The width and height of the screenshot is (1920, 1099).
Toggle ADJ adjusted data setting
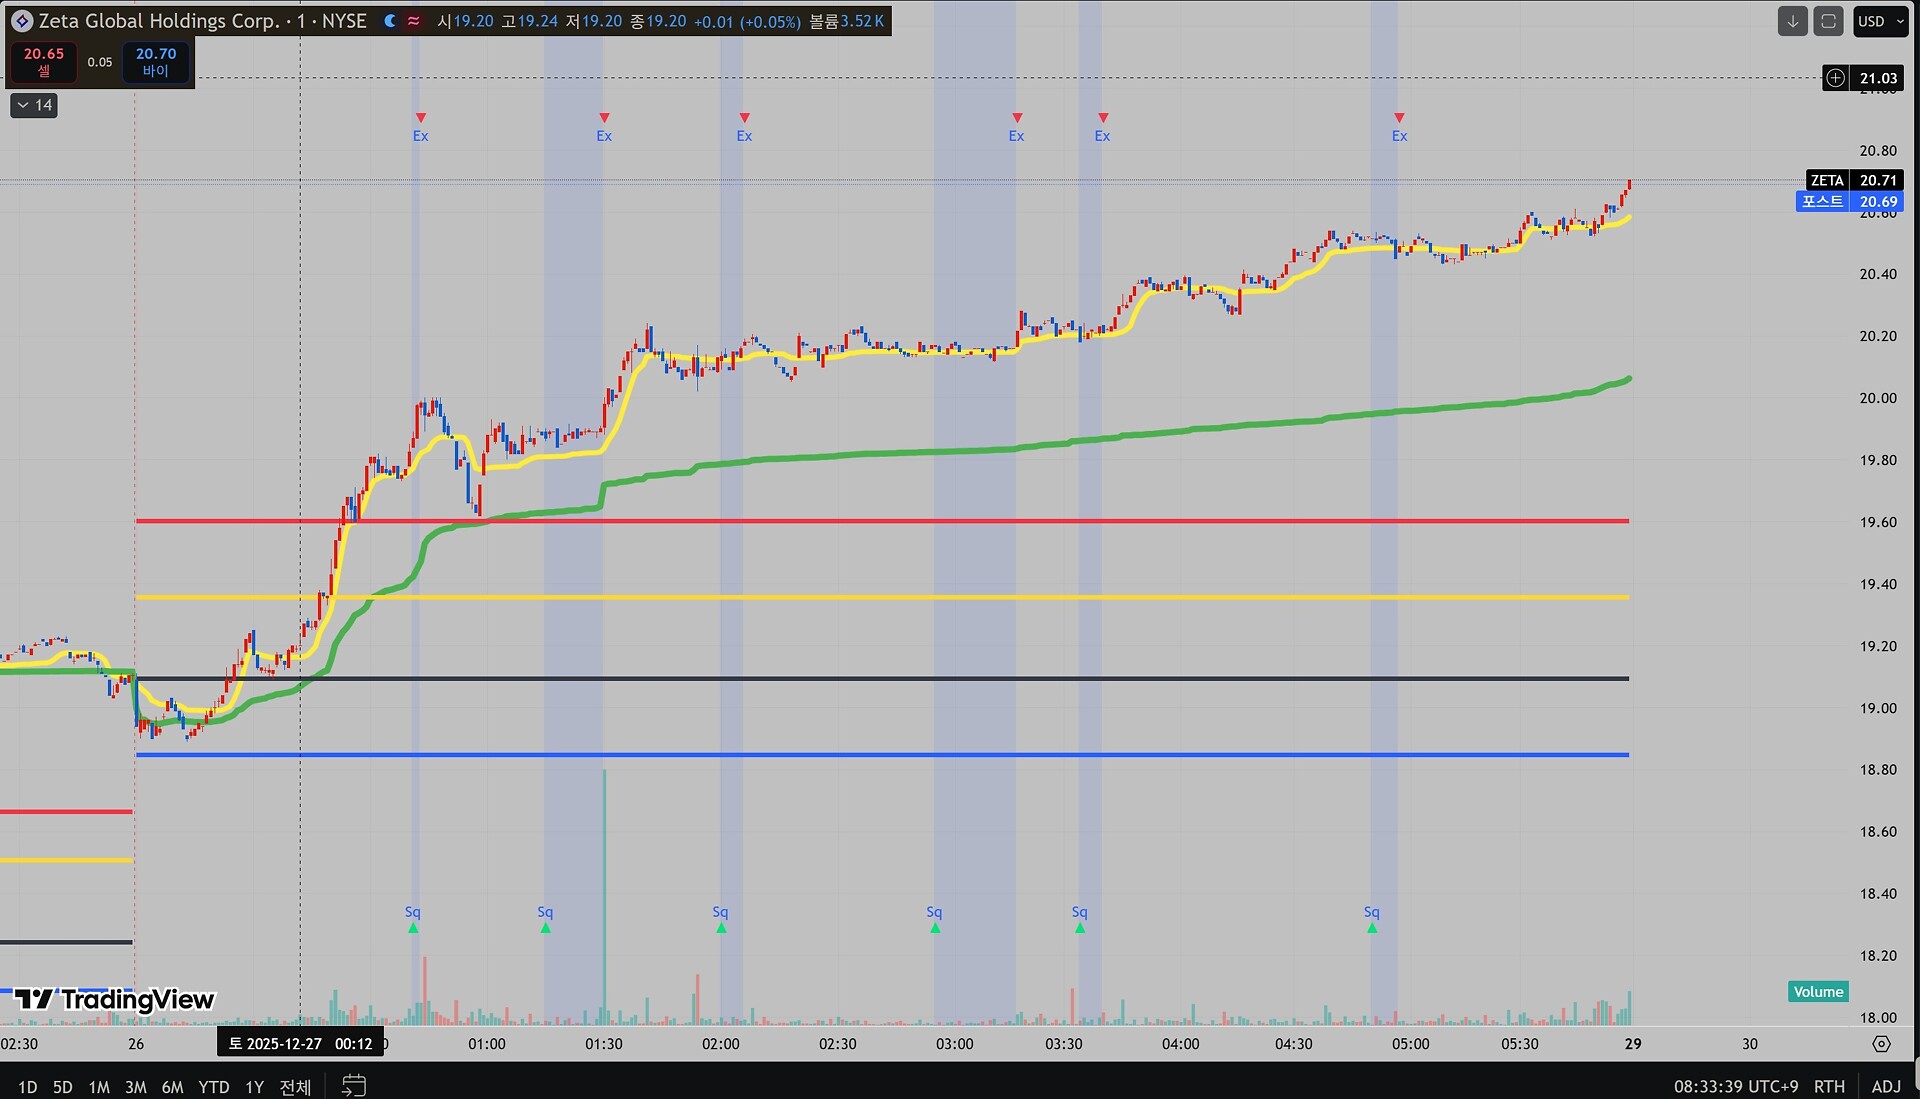tap(1885, 1086)
